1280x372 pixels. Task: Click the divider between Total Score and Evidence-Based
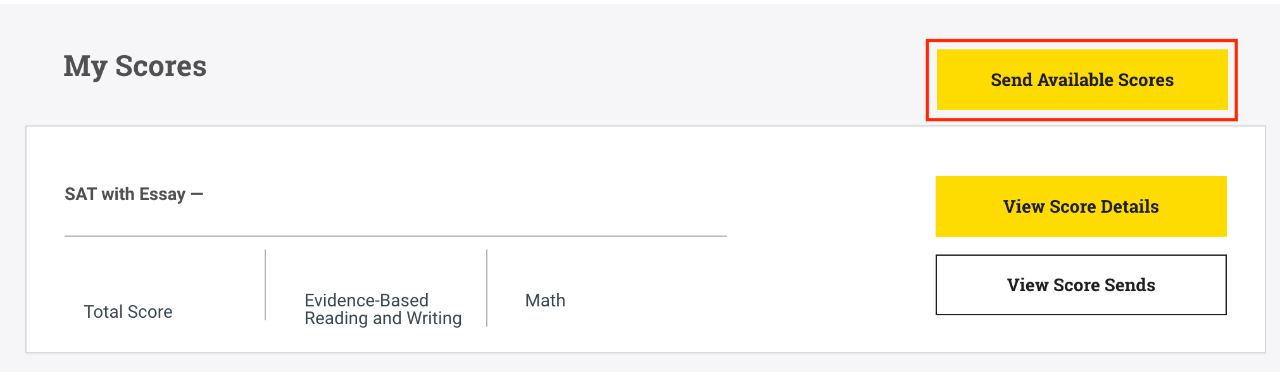pyautogui.click(x=265, y=285)
